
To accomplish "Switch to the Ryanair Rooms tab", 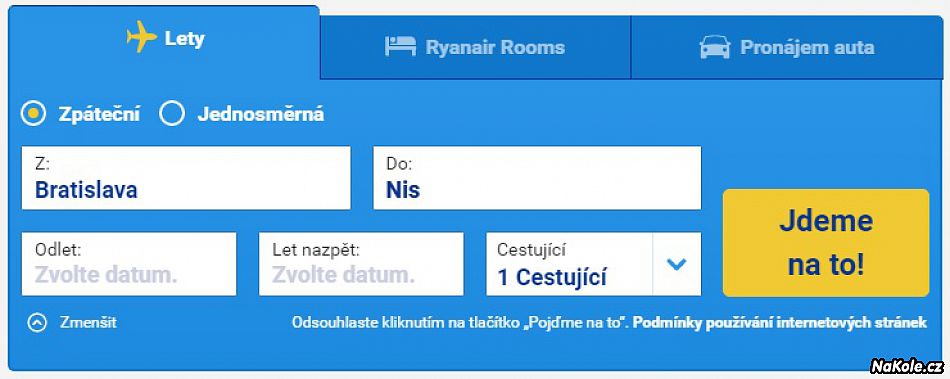I will tap(476, 47).
